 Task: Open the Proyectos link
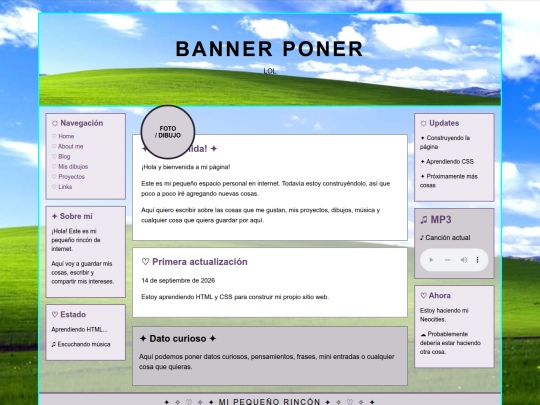(68, 177)
